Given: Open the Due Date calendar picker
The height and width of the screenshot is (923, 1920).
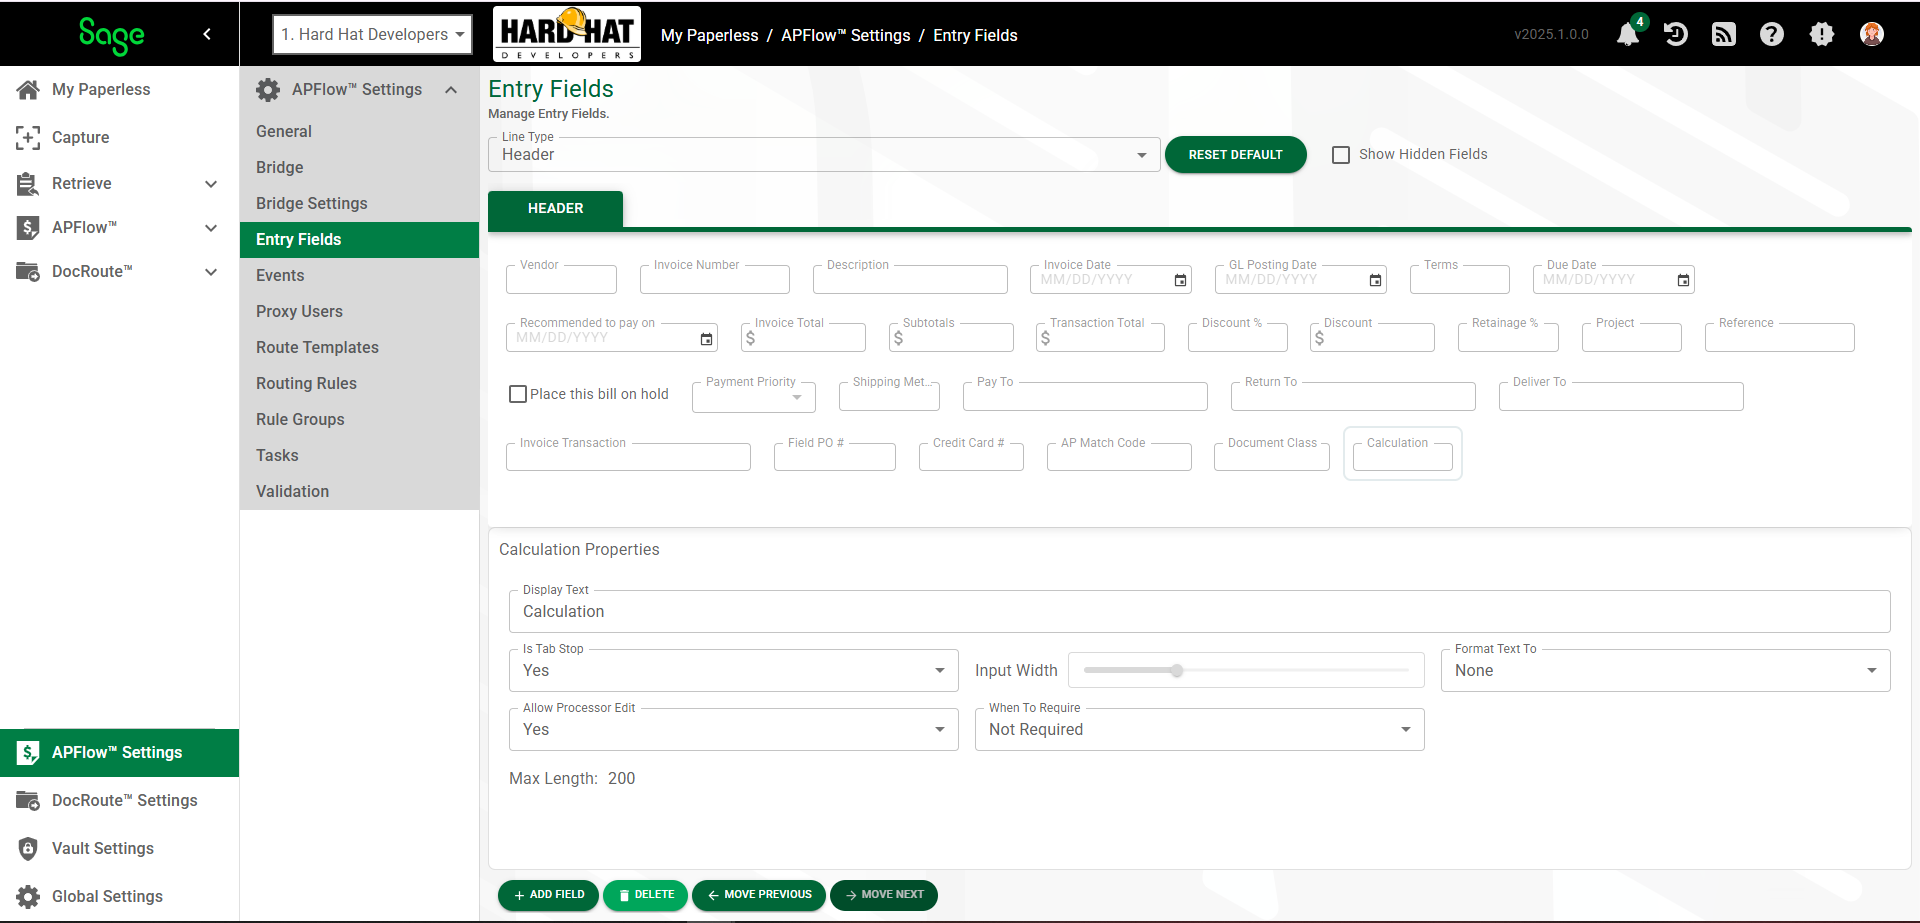Looking at the screenshot, I should (1683, 280).
